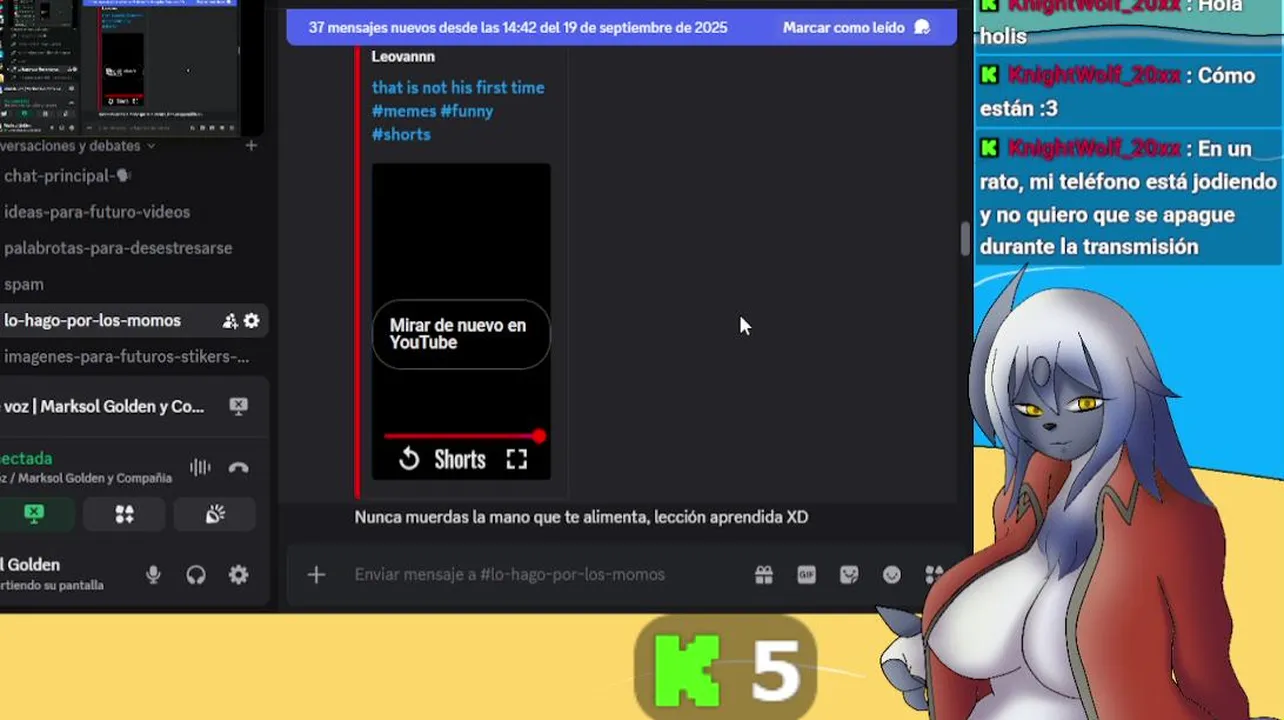1284x720 pixels.
Task: Open the emoji picker
Action: pyautogui.click(x=892, y=575)
